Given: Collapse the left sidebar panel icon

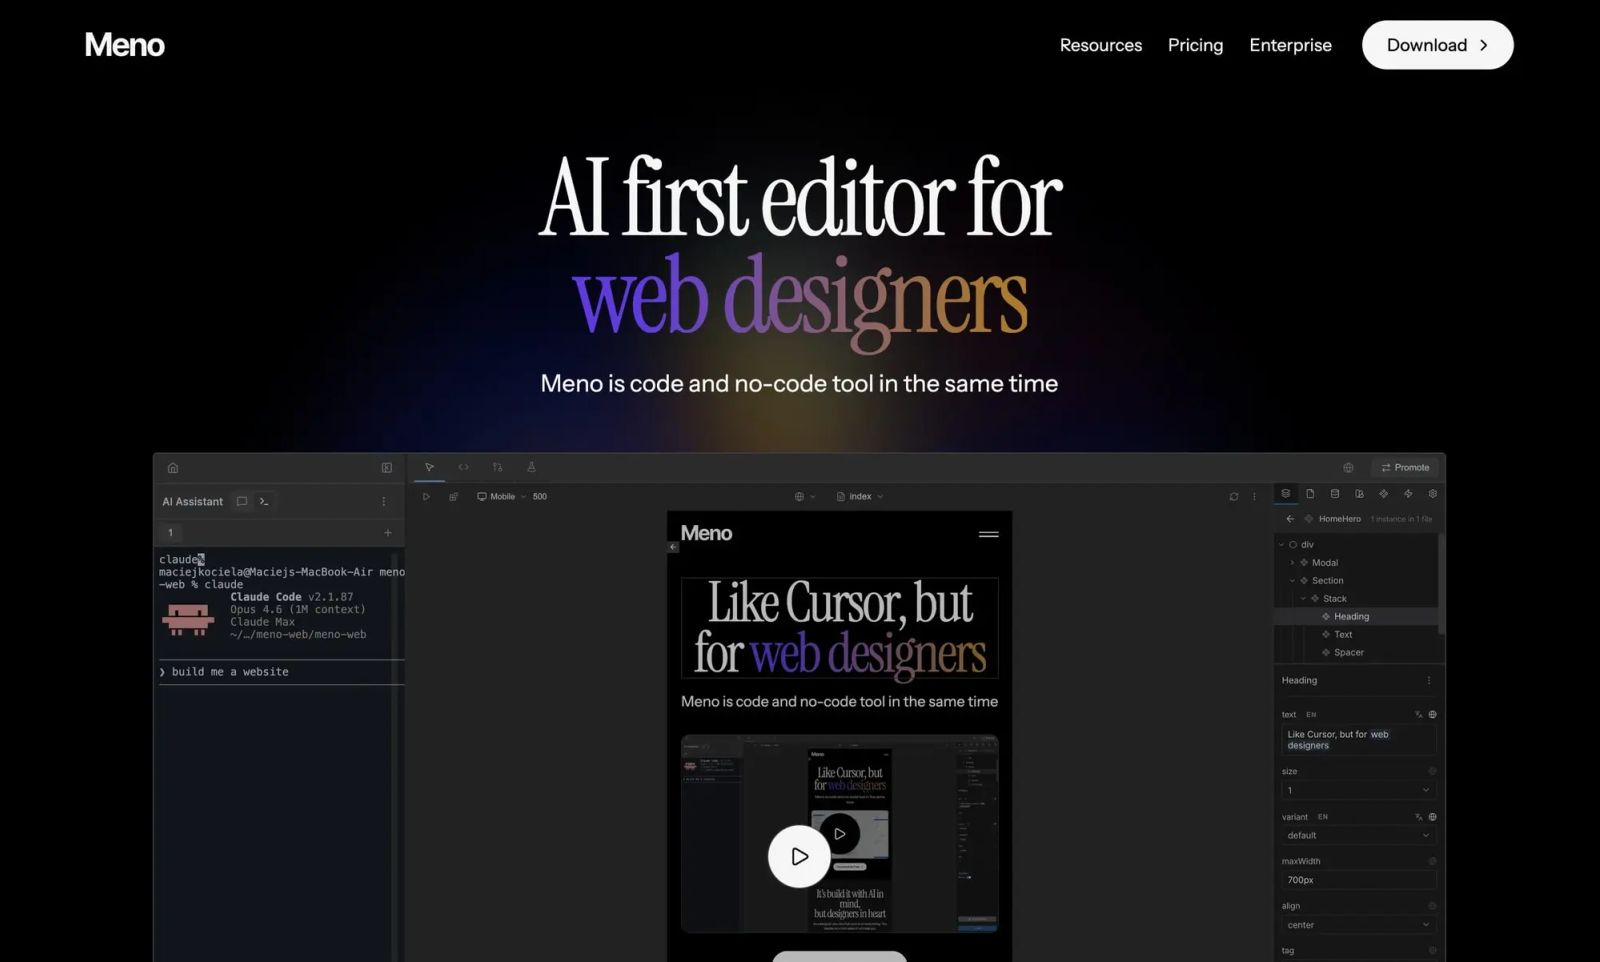Looking at the screenshot, I should [387, 468].
